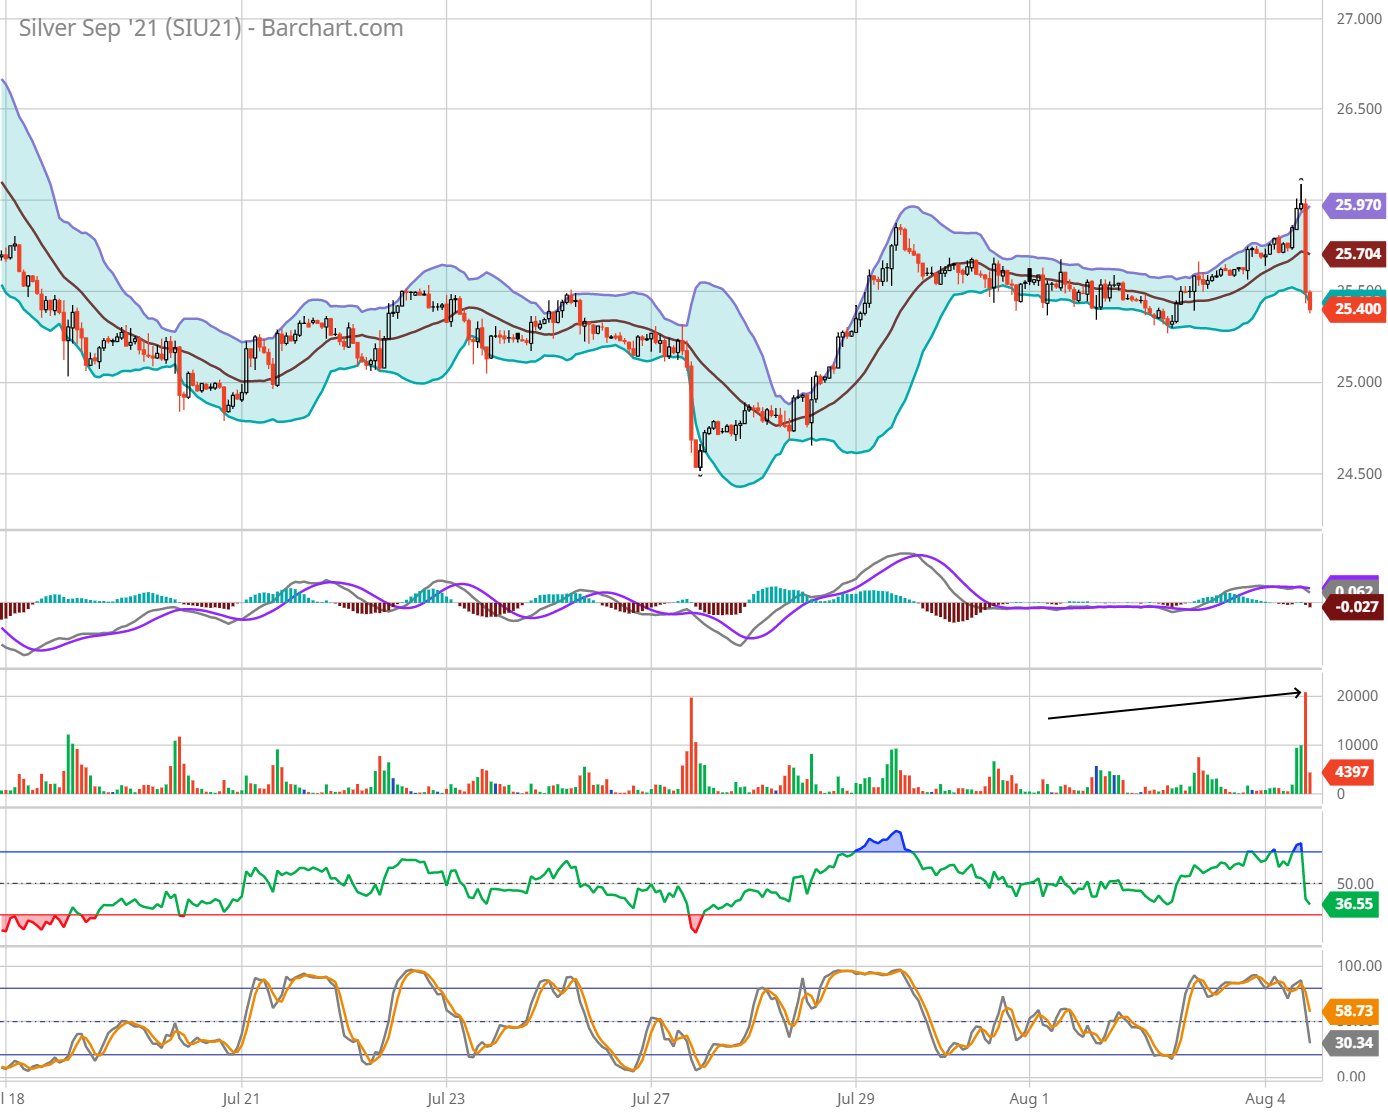Click the Jul 23 date label
This screenshot has height=1118, width=1388.
tap(446, 1098)
